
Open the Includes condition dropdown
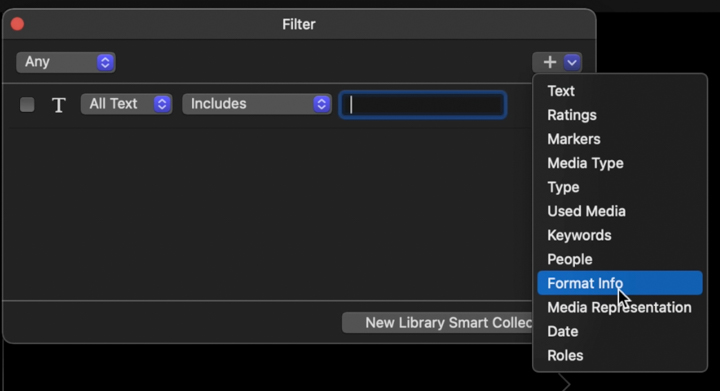pyautogui.click(x=257, y=104)
